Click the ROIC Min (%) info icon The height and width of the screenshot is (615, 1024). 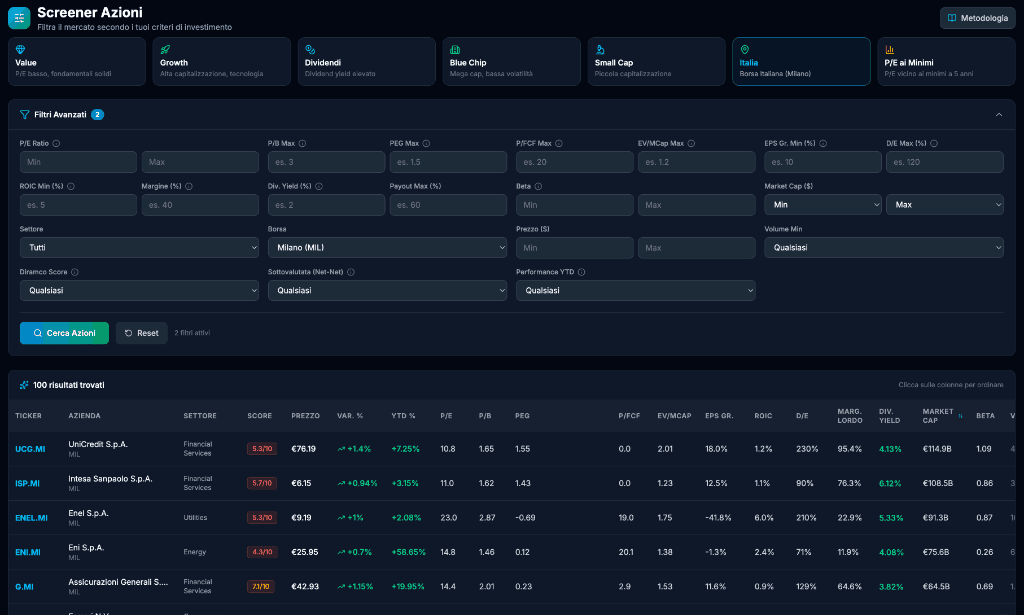click(x=71, y=187)
